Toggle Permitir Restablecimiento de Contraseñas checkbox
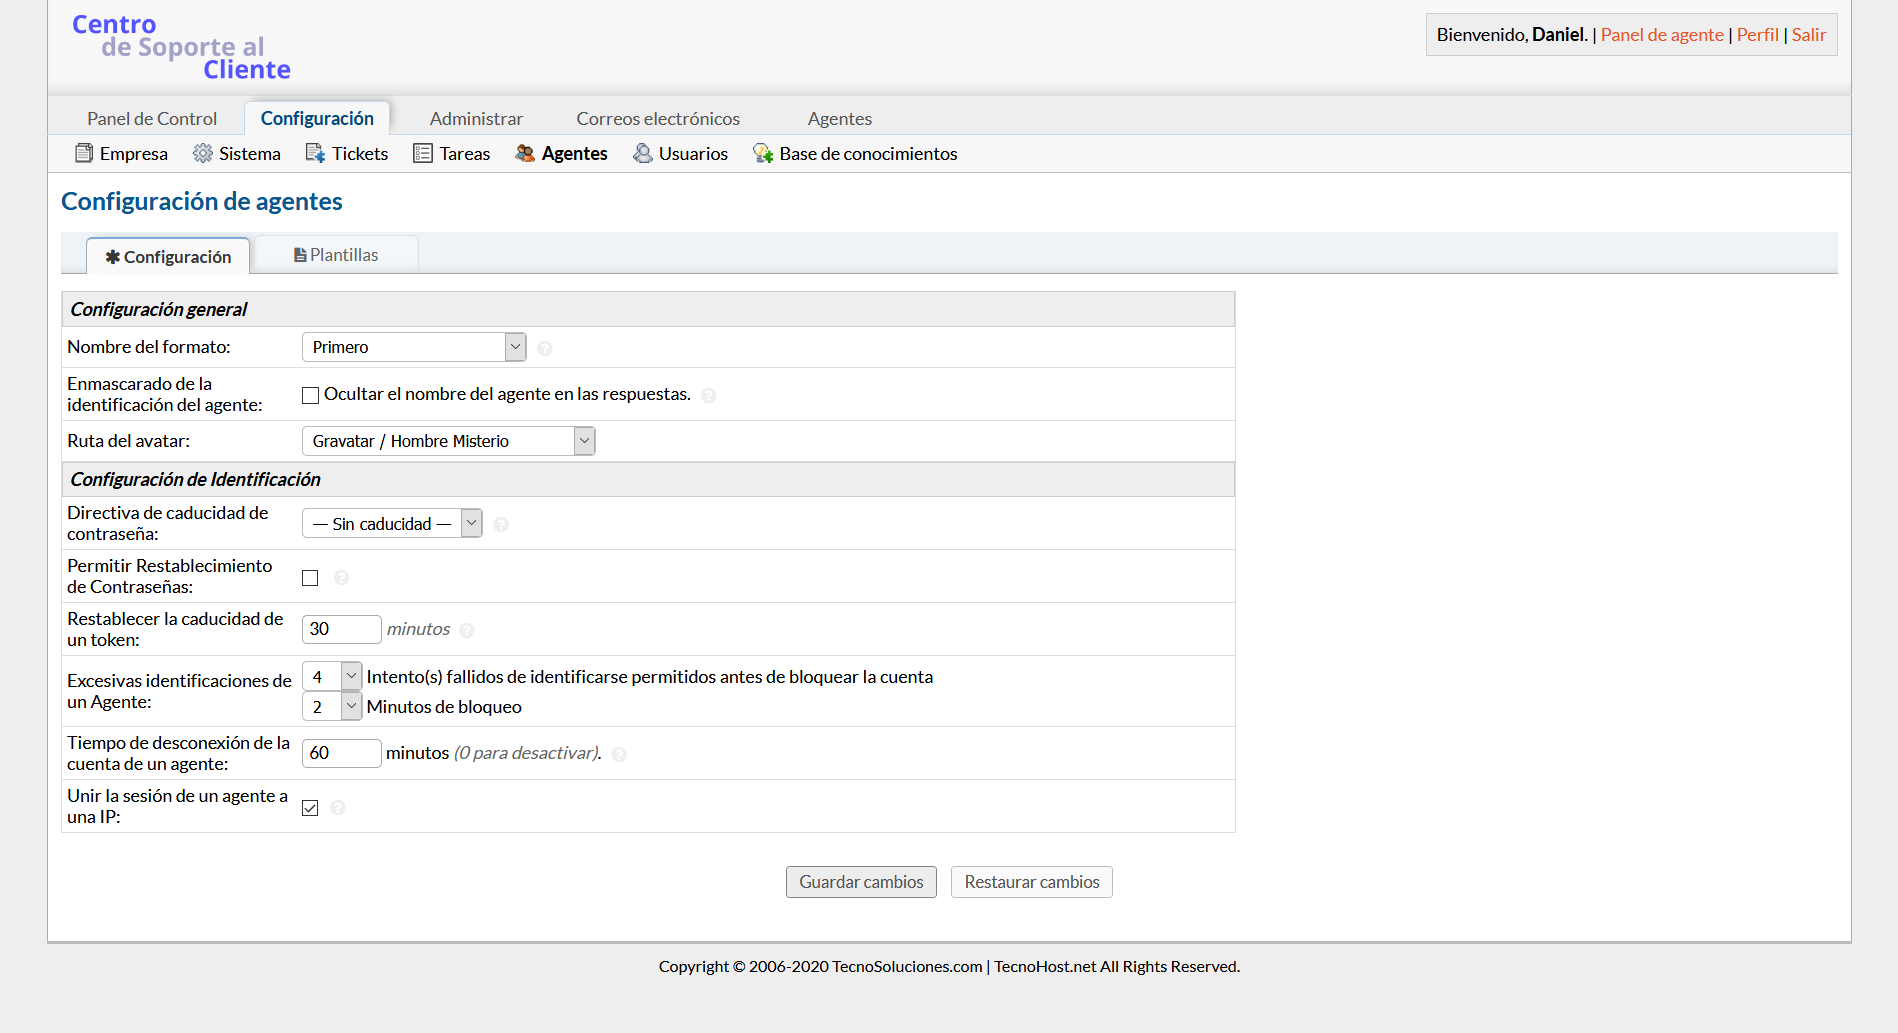Viewport: 1898px width, 1033px height. click(x=311, y=578)
